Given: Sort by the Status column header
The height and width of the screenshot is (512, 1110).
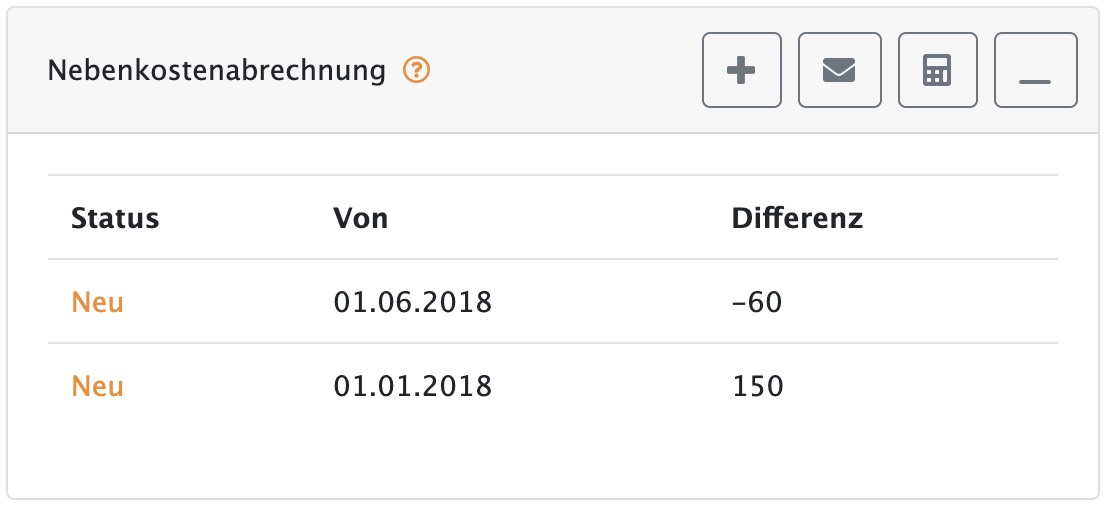Looking at the screenshot, I should 115,217.
